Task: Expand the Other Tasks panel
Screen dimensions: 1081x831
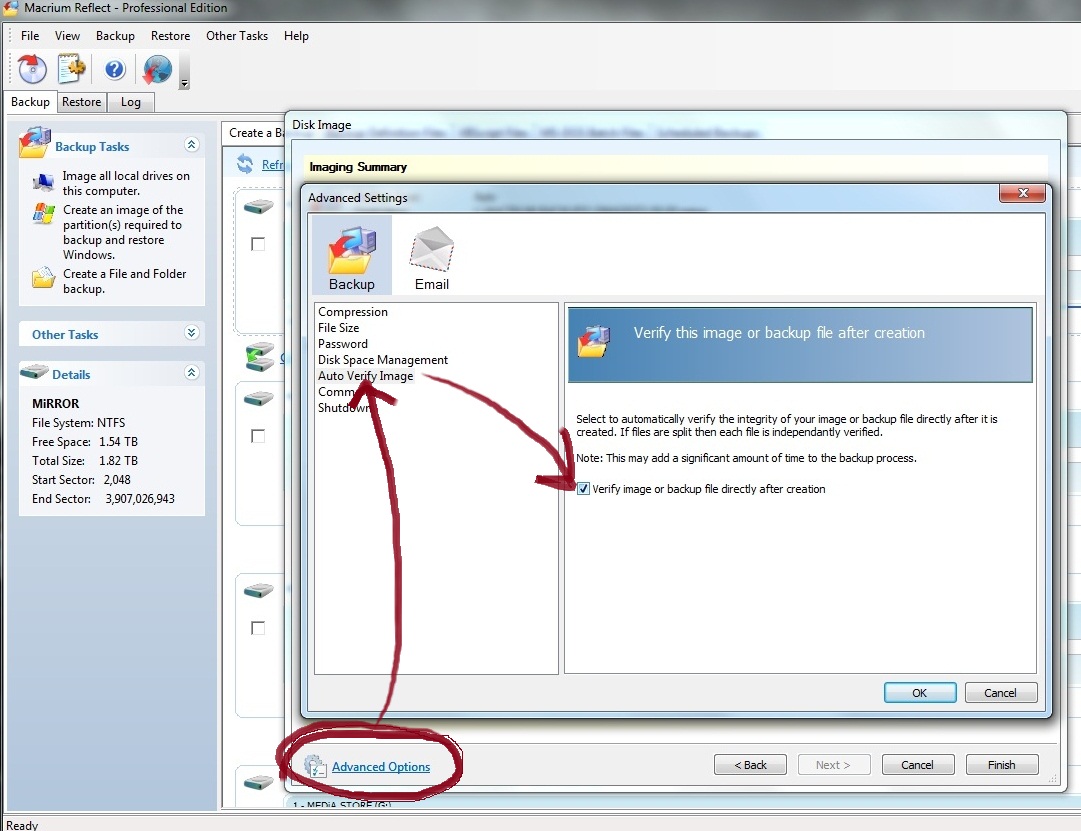Action: tap(191, 334)
